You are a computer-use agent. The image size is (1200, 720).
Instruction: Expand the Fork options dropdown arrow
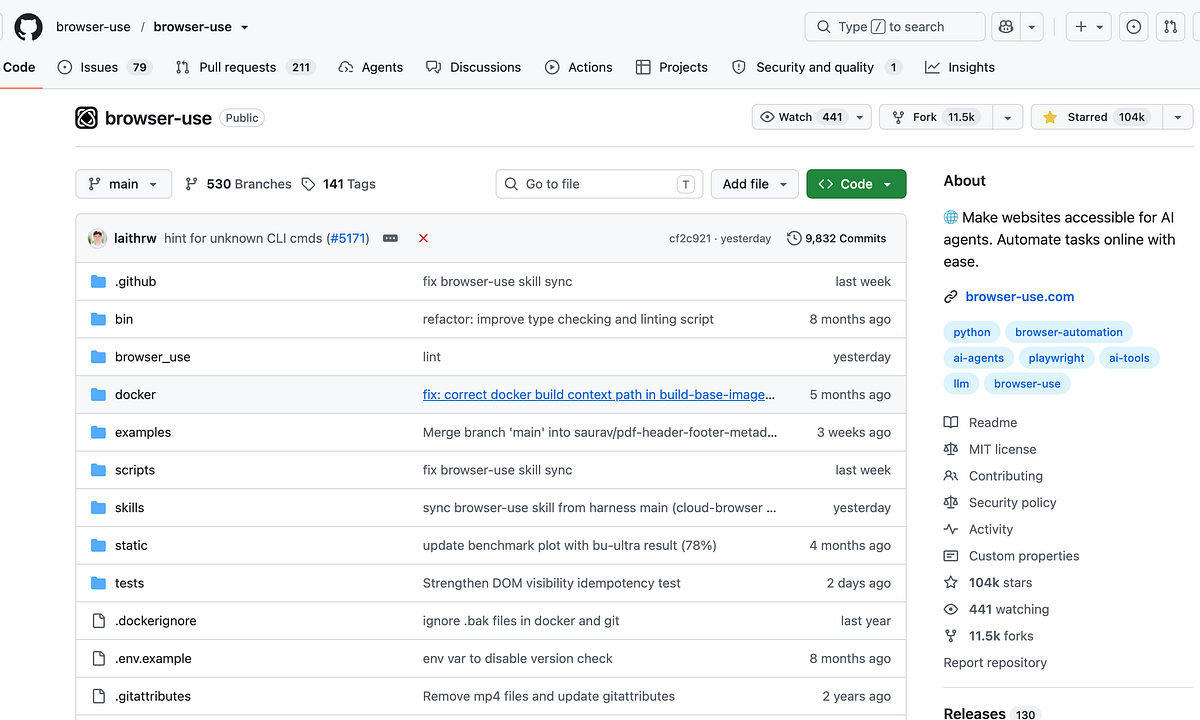pos(1008,117)
